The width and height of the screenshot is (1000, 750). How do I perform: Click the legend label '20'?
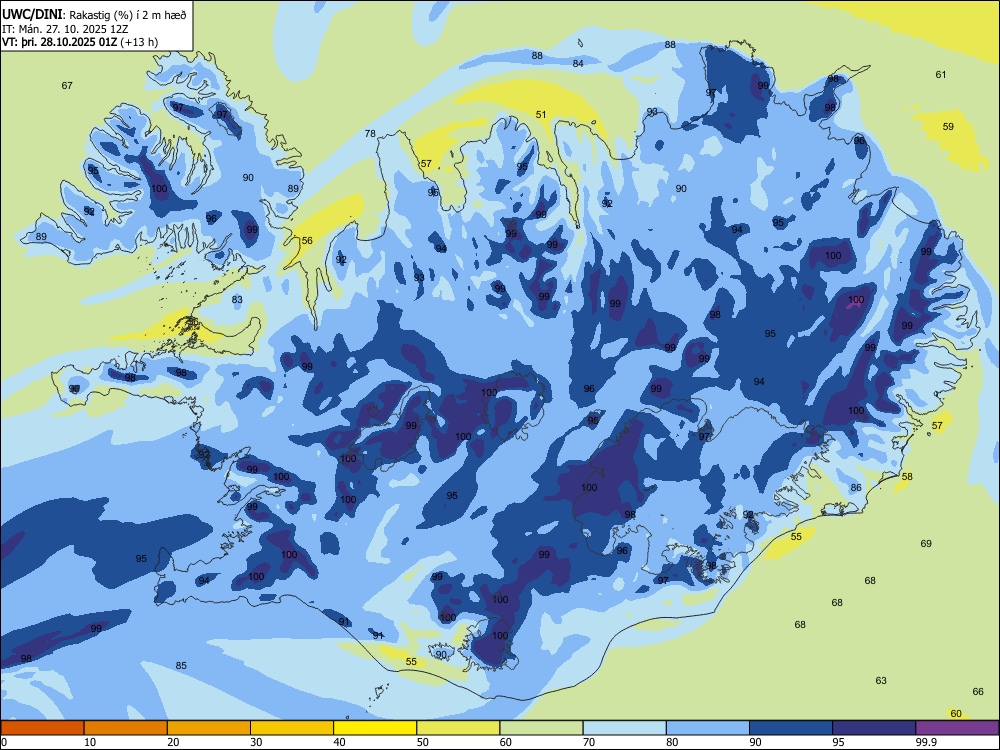pyautogui.click(x=173, y=742)
